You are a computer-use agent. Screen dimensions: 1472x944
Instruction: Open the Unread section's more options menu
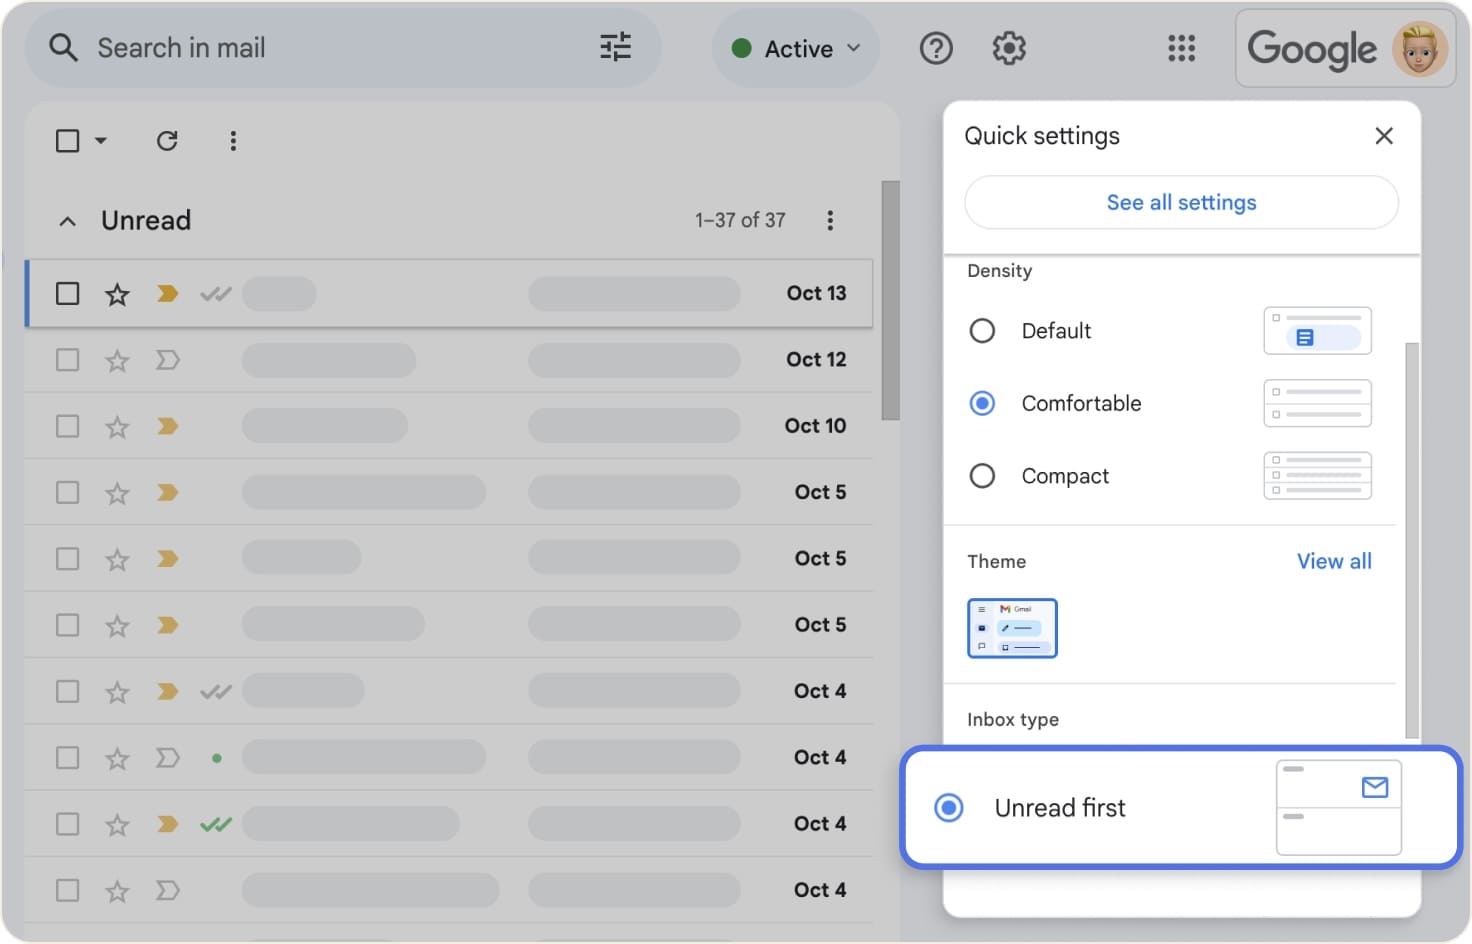pyautogui.click(x=830, y=220)
